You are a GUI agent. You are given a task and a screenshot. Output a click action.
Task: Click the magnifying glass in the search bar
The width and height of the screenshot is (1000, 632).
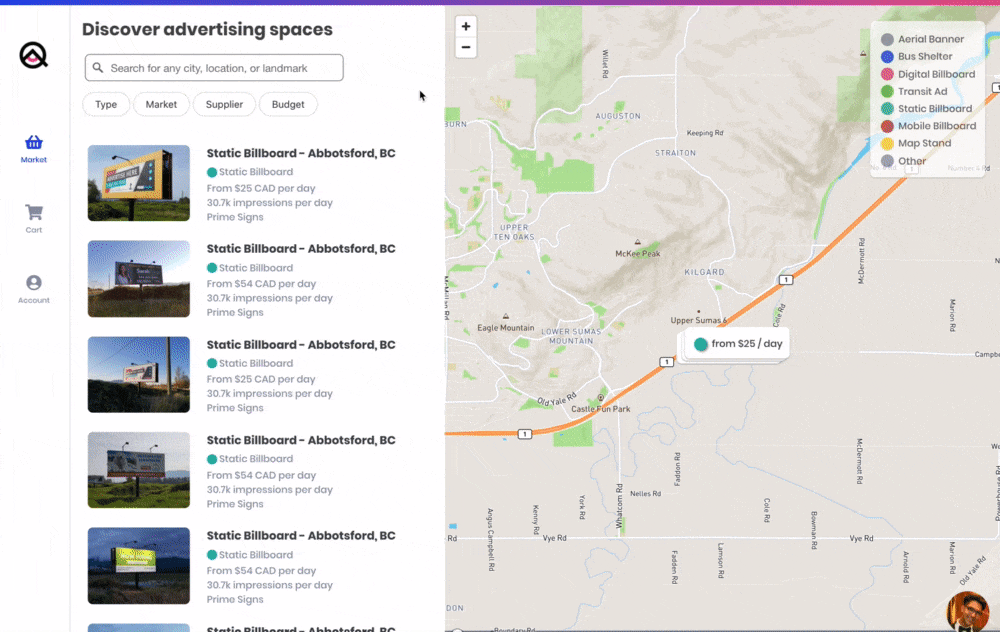tap(97, 67)
